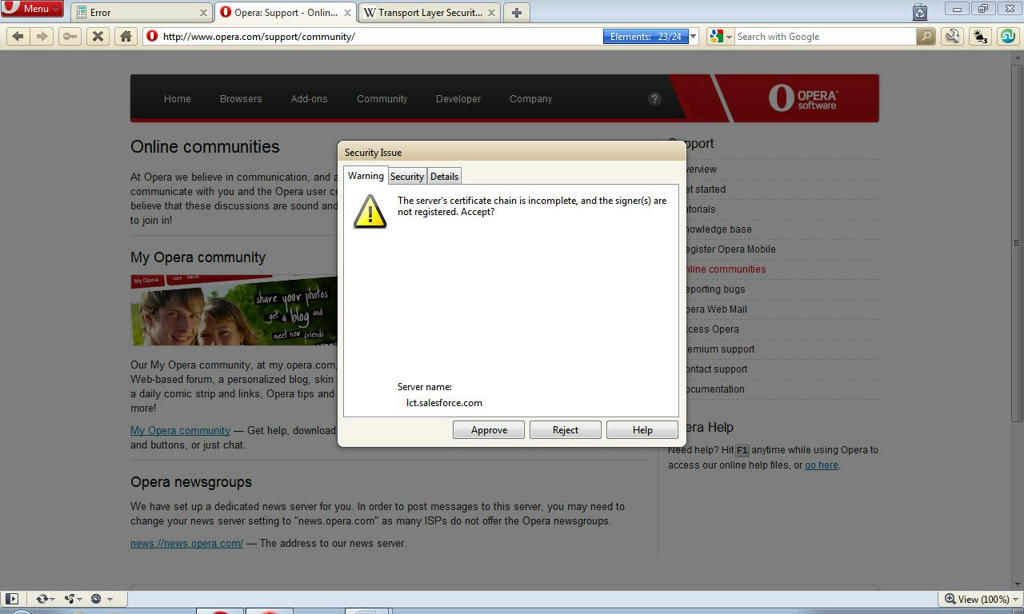
Task: Open Add-ons in the Opera site navigation
Action: [309, 99]
